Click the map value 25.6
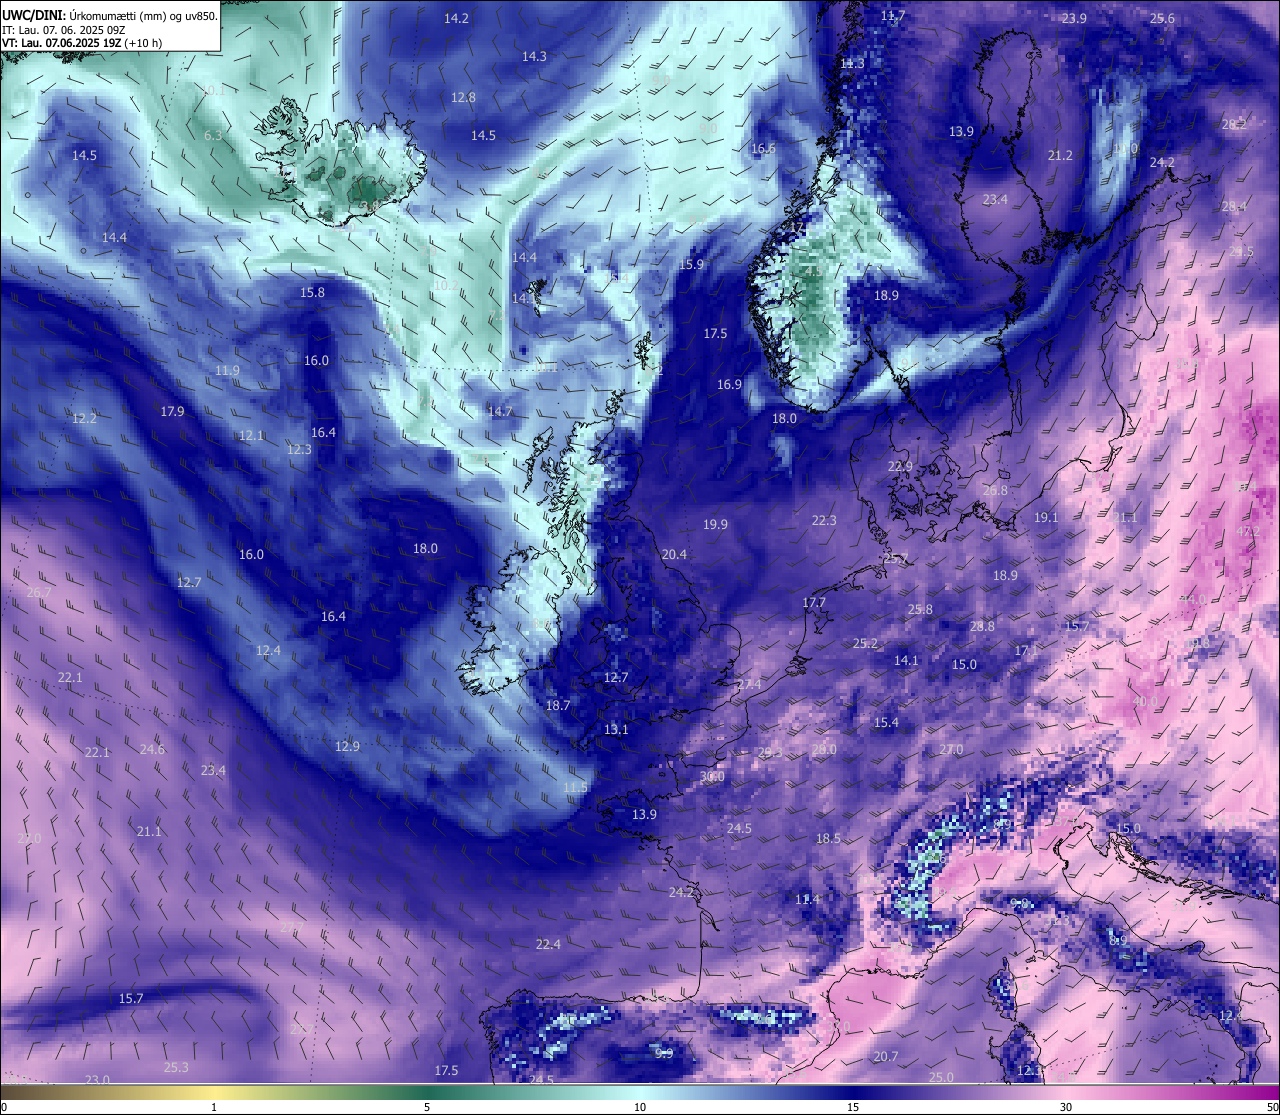Screen dimensions: 1280x1115 pyautogui.click(x=1162, y=19)
